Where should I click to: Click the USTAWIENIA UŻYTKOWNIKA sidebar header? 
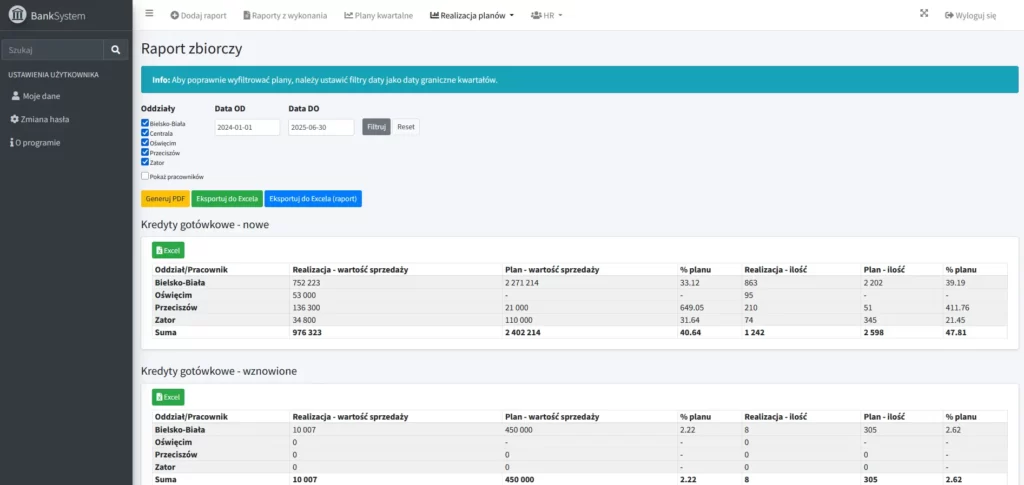coord(54,75)
